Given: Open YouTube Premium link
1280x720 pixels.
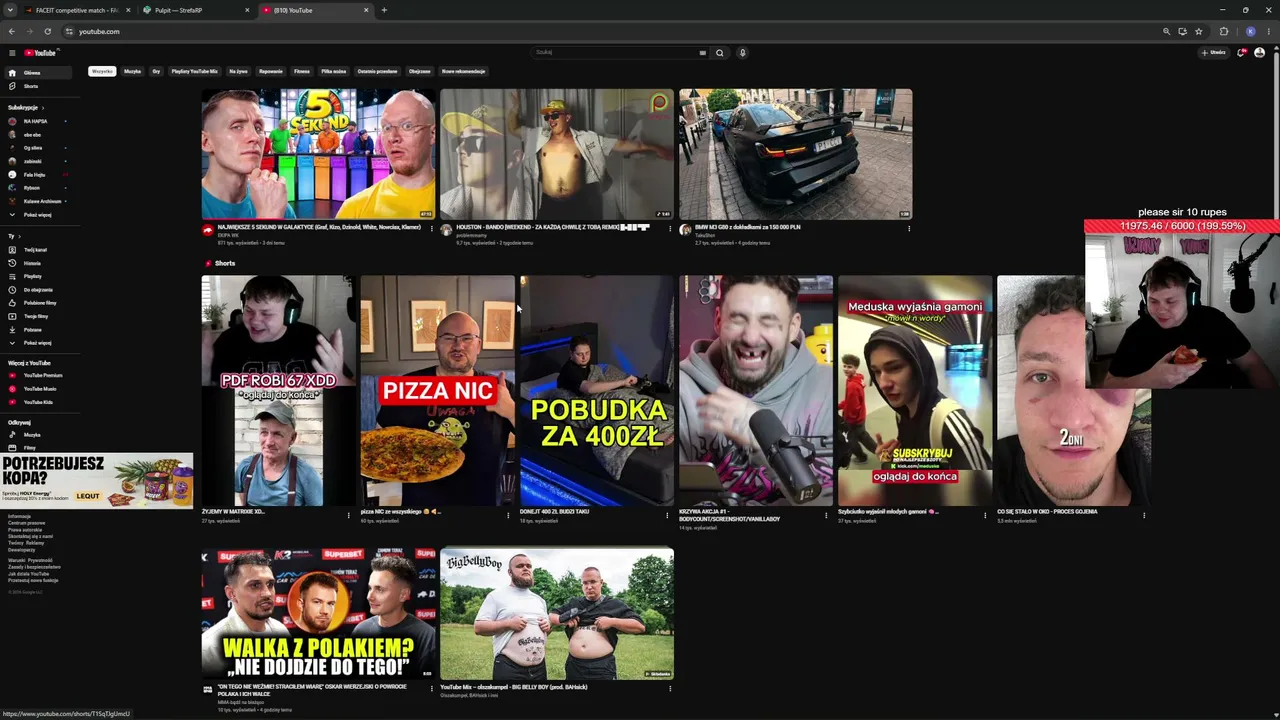Looking at the screenshot, I should point(36,376).
